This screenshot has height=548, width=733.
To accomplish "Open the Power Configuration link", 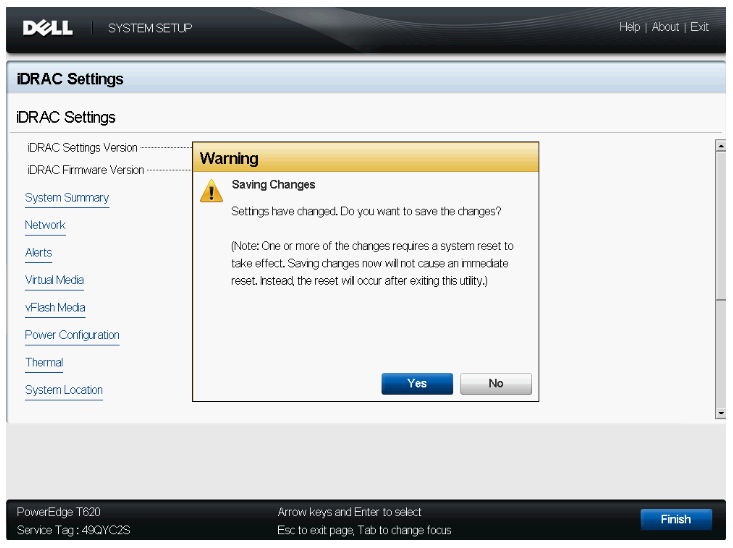I will [72, 335].
